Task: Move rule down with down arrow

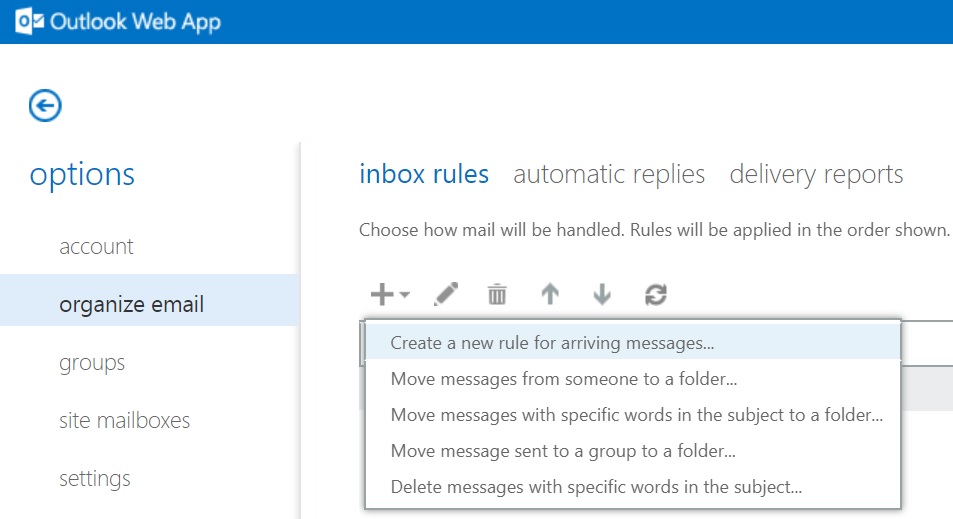Action: coord(602,294)
